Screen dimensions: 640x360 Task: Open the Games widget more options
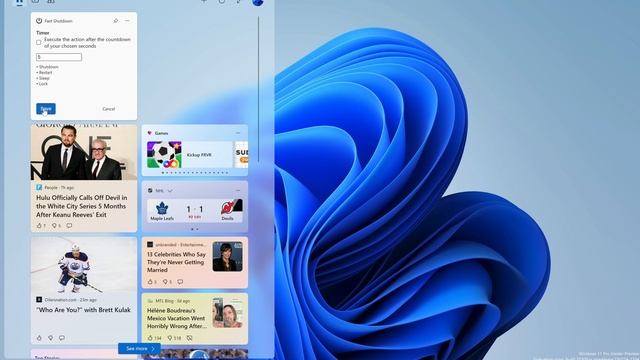click(x=238, y=133)
